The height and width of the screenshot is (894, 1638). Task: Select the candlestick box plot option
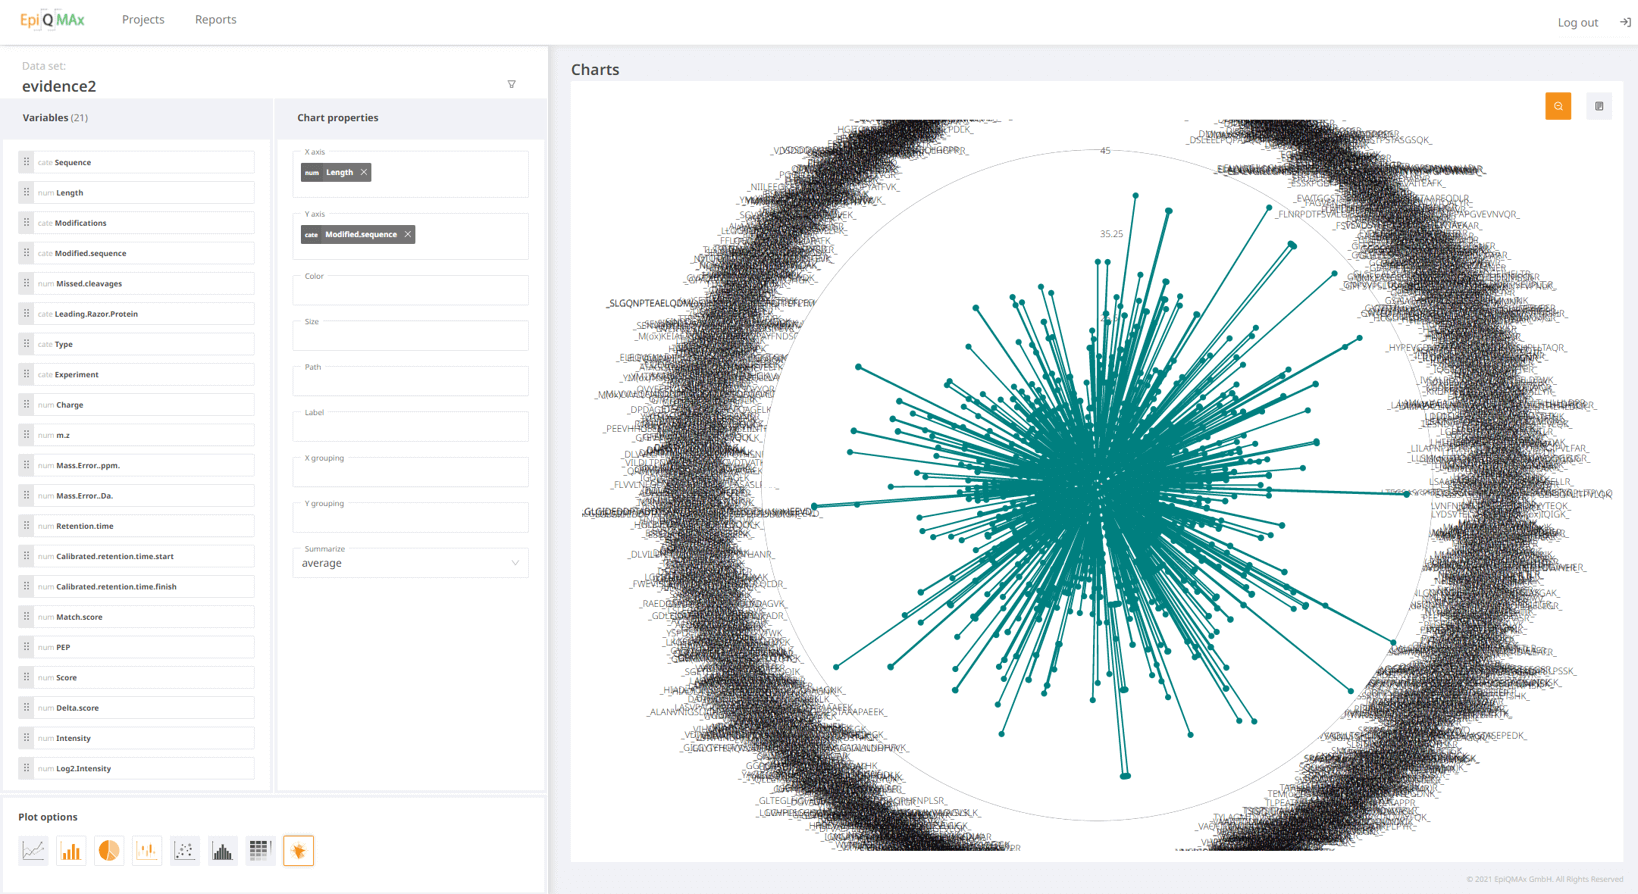(x=147, y=850)
